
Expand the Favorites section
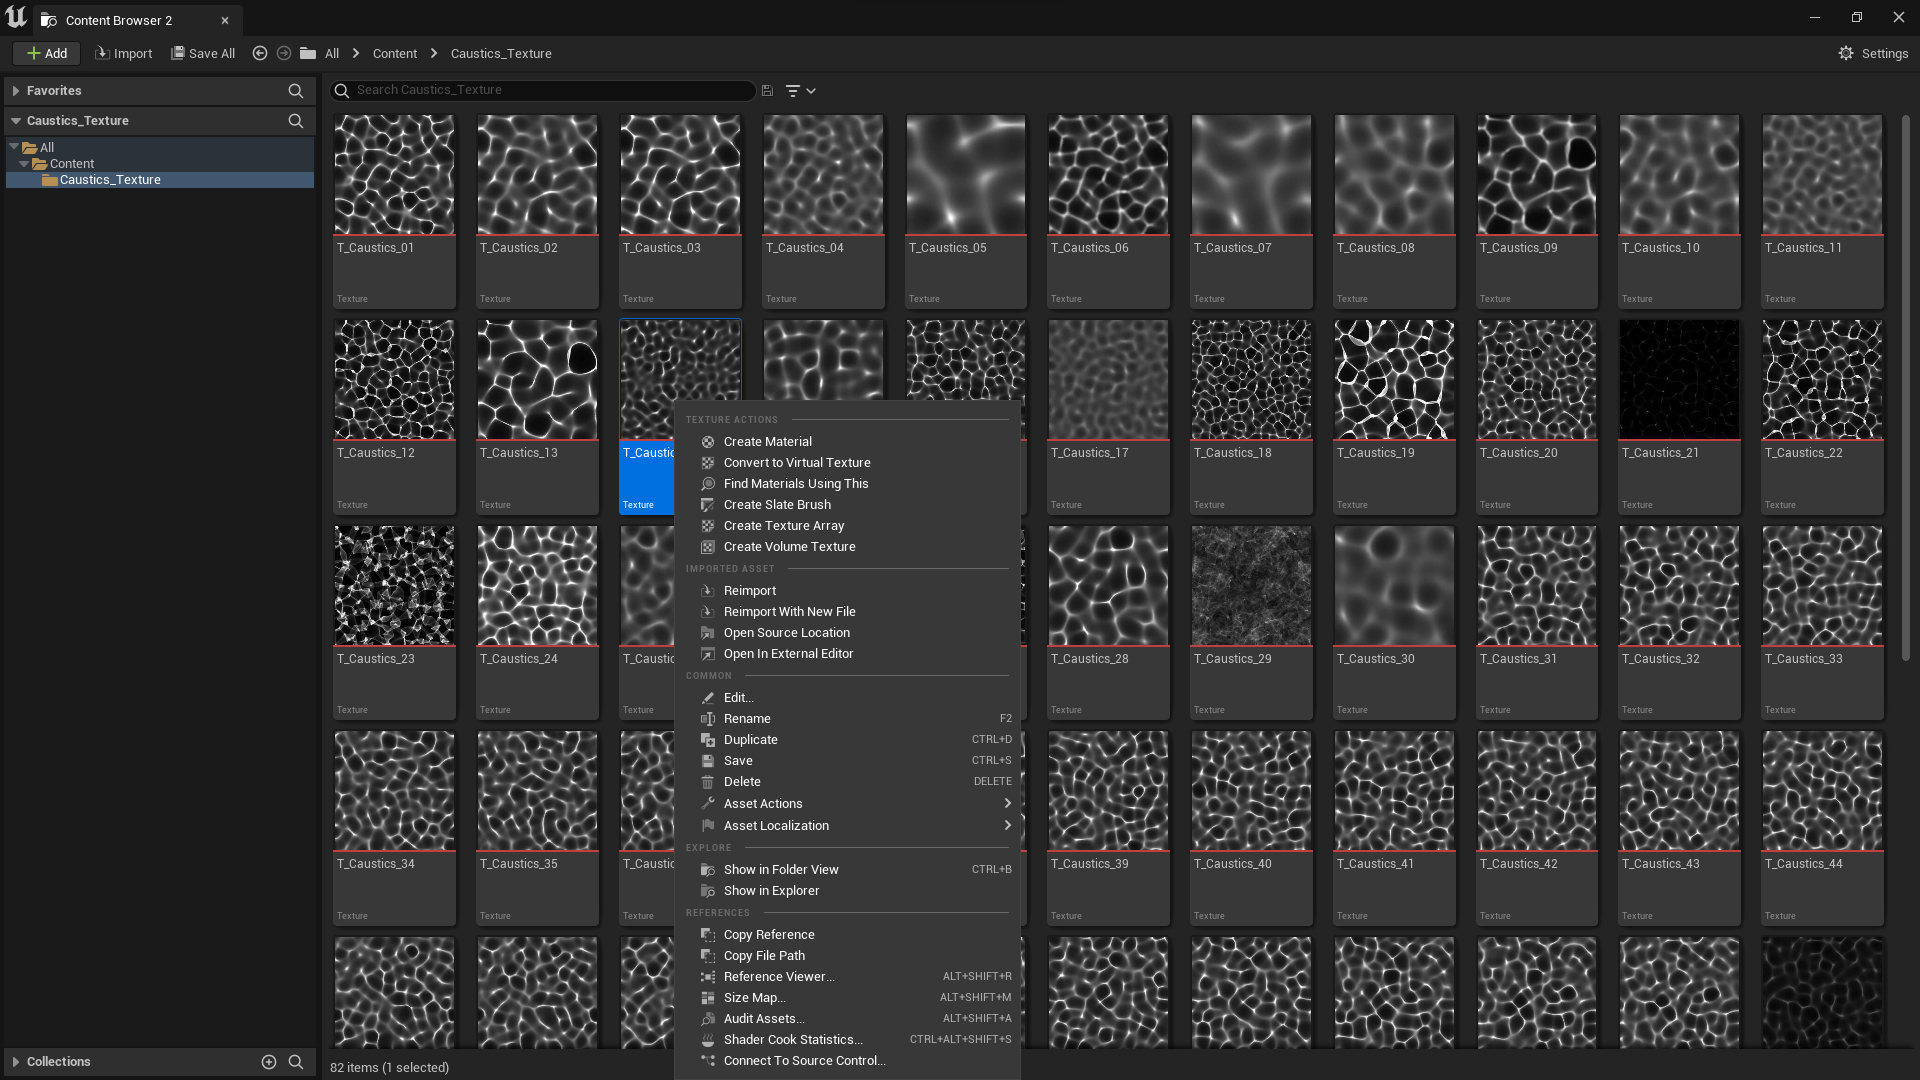16,90
